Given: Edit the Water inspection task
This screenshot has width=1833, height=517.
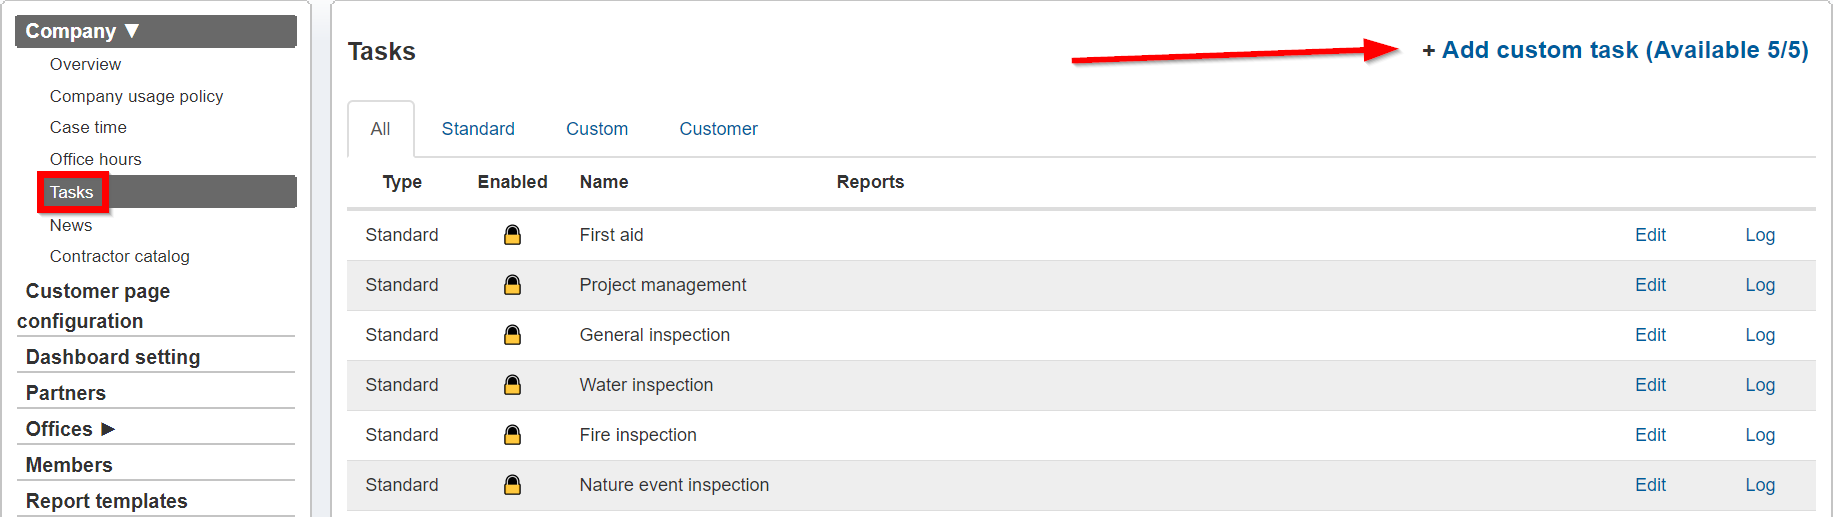Looking at the screenshot, I should pos(1650,385).
